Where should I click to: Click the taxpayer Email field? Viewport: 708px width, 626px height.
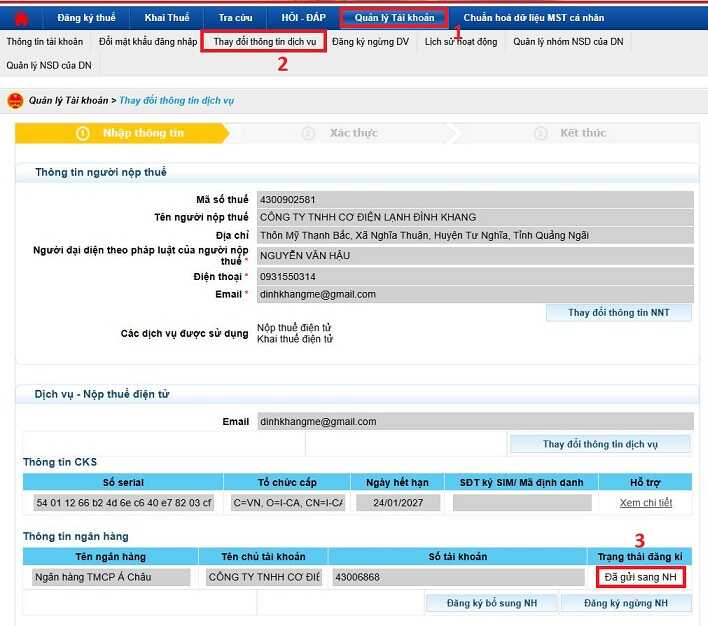[475, 294]
